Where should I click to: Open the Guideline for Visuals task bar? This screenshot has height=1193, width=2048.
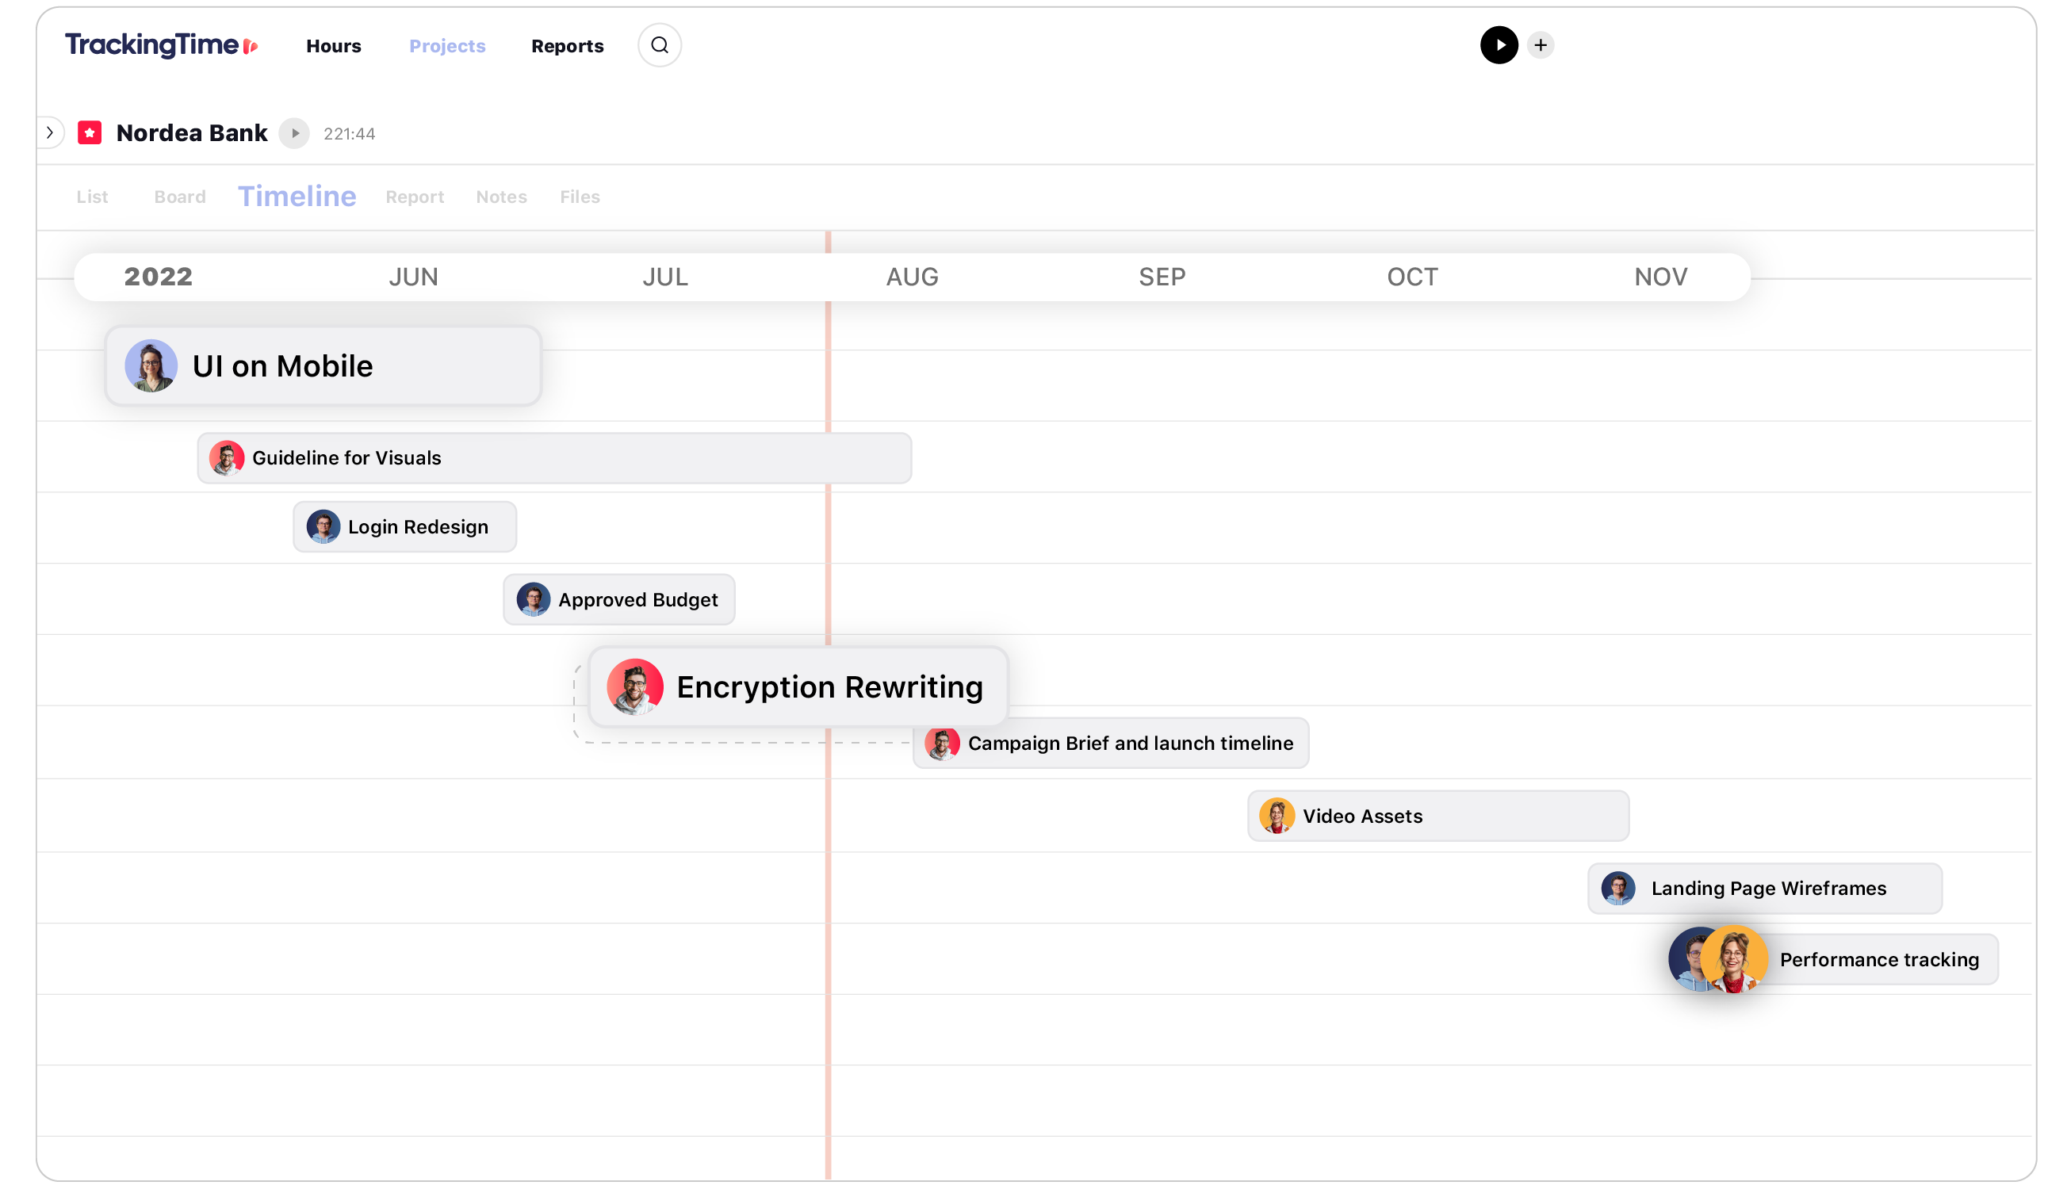[x=554, y=458]
